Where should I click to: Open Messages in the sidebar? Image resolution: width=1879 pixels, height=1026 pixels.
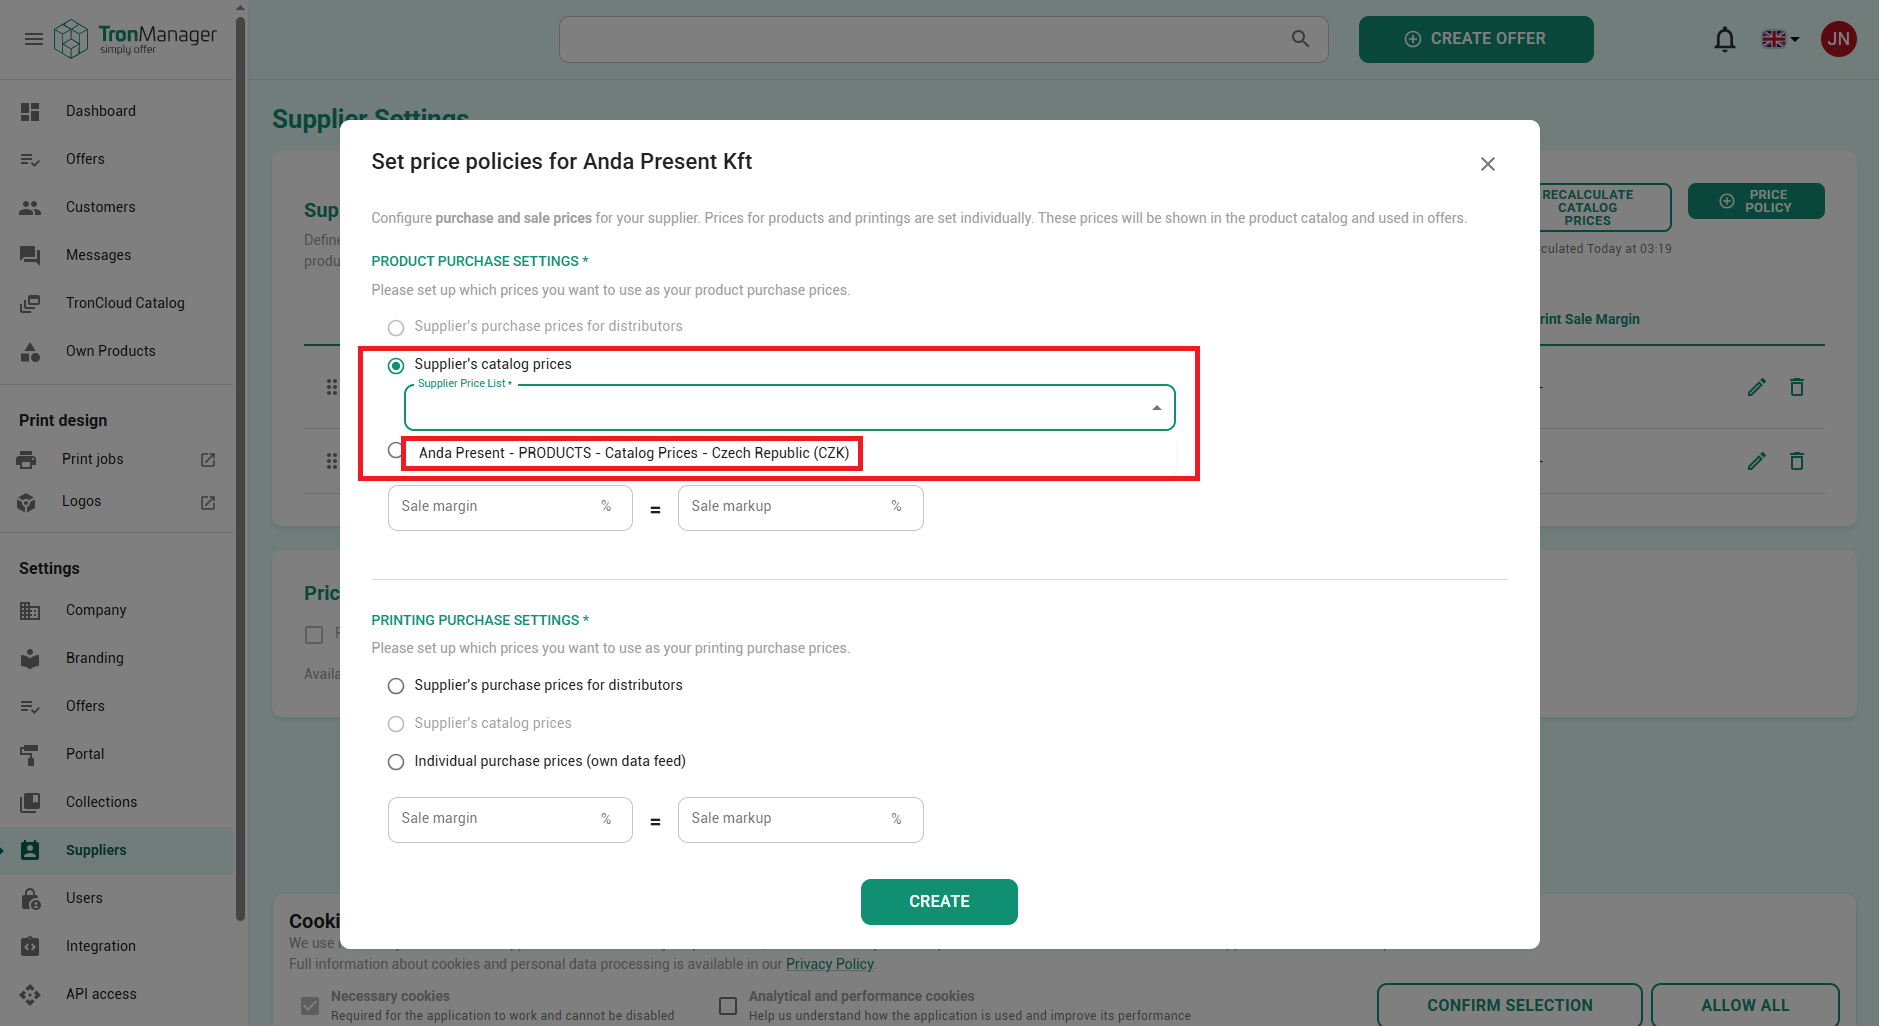[98, 255]
